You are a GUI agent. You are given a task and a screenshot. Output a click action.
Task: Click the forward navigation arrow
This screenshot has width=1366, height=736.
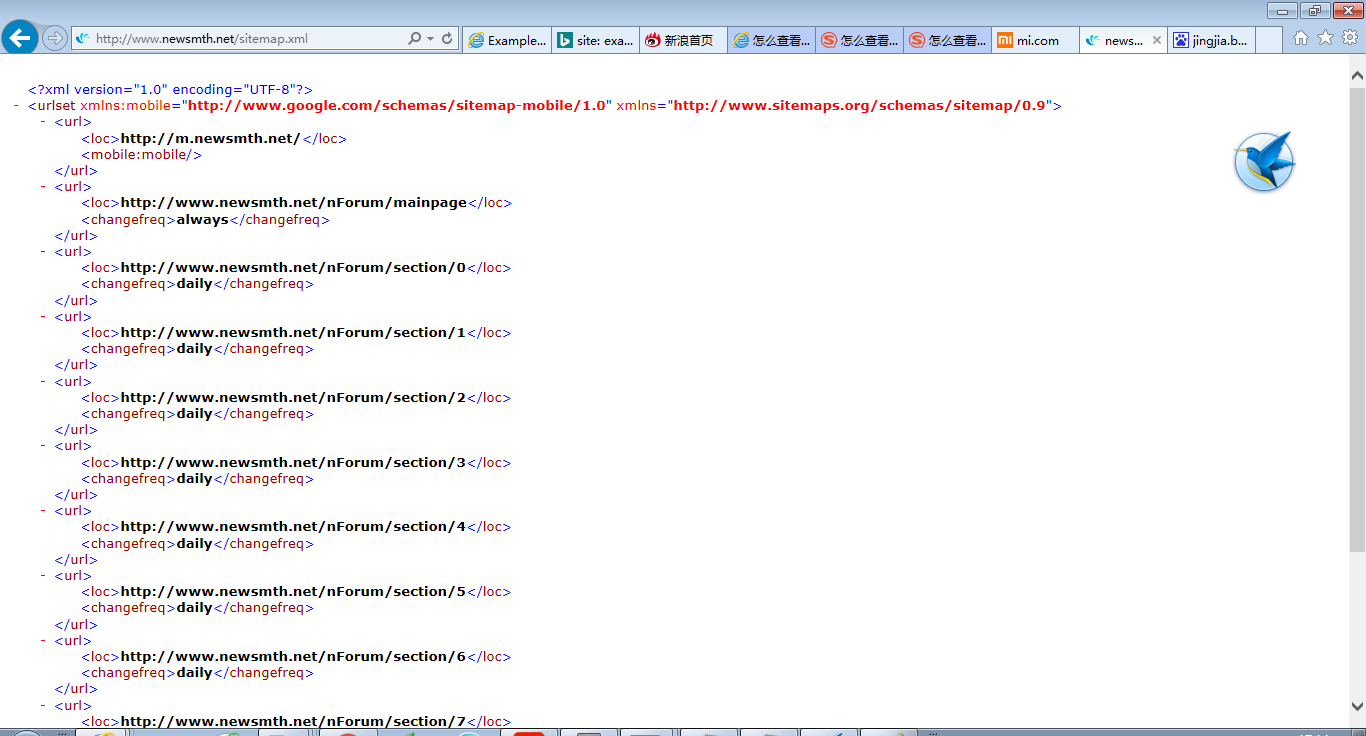pyautogui.click(x=55, y=39)
